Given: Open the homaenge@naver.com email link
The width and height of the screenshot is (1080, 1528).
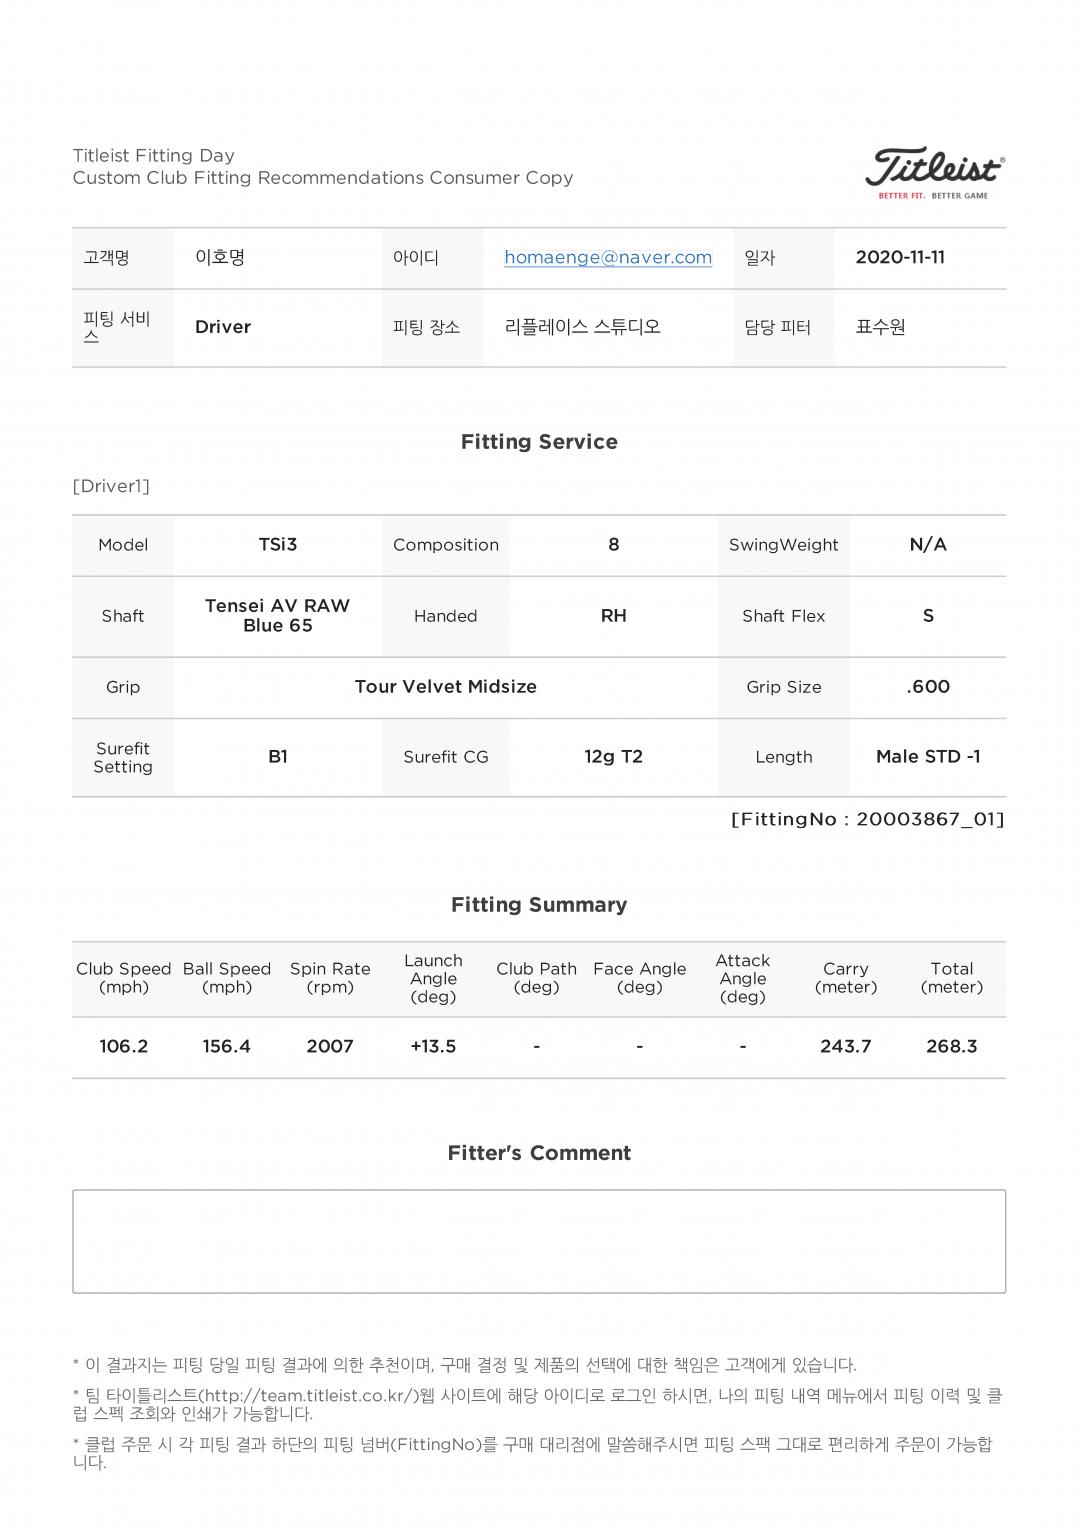Looking at the screenshot, I should (x=608, y=258).
